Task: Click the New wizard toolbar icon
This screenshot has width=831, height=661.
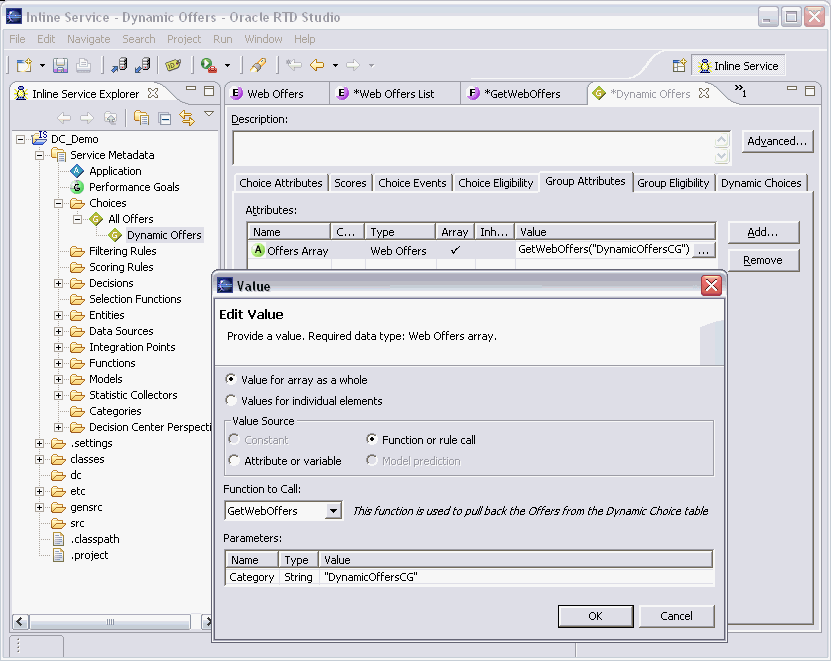Action: (x=24, y=65)
